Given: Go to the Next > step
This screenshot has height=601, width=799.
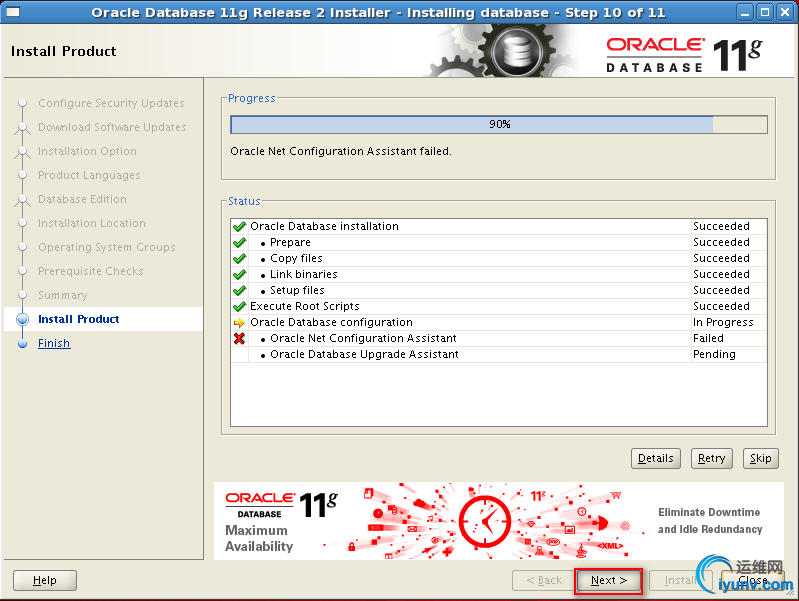Looking at the screenshot, I should coord(608,581).
